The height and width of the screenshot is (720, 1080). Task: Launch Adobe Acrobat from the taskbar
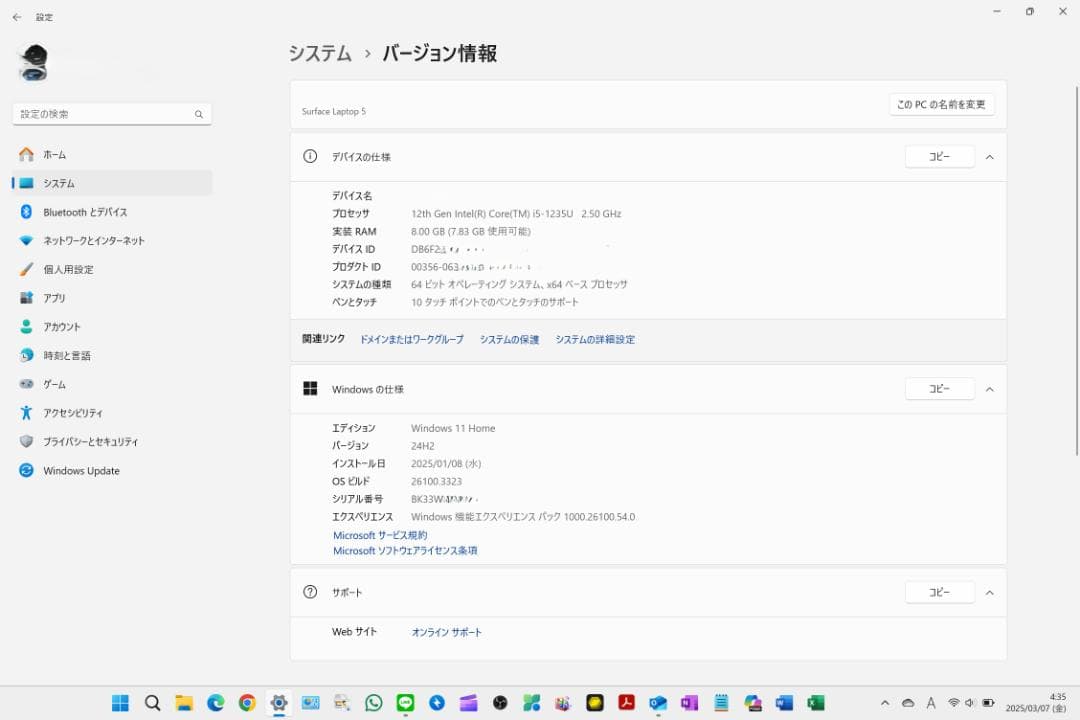[x=627, y=704]
